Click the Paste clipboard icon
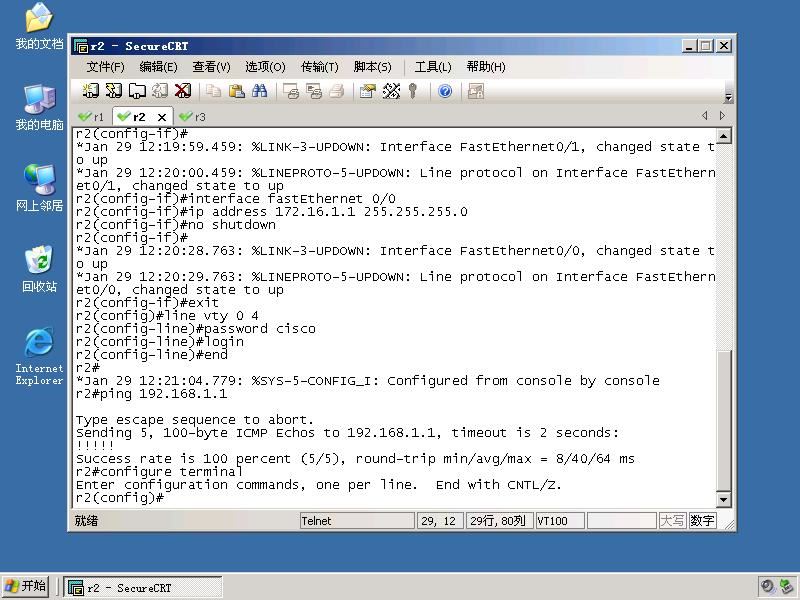The height and width of the screenshot is (600, 800). pyautogui.click(x=236, y=91)
